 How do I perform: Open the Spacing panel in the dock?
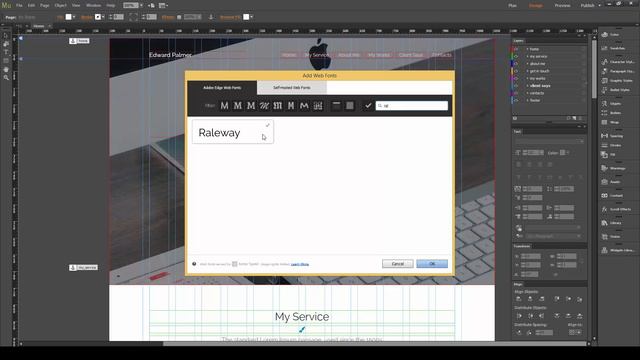click(612, 136)
